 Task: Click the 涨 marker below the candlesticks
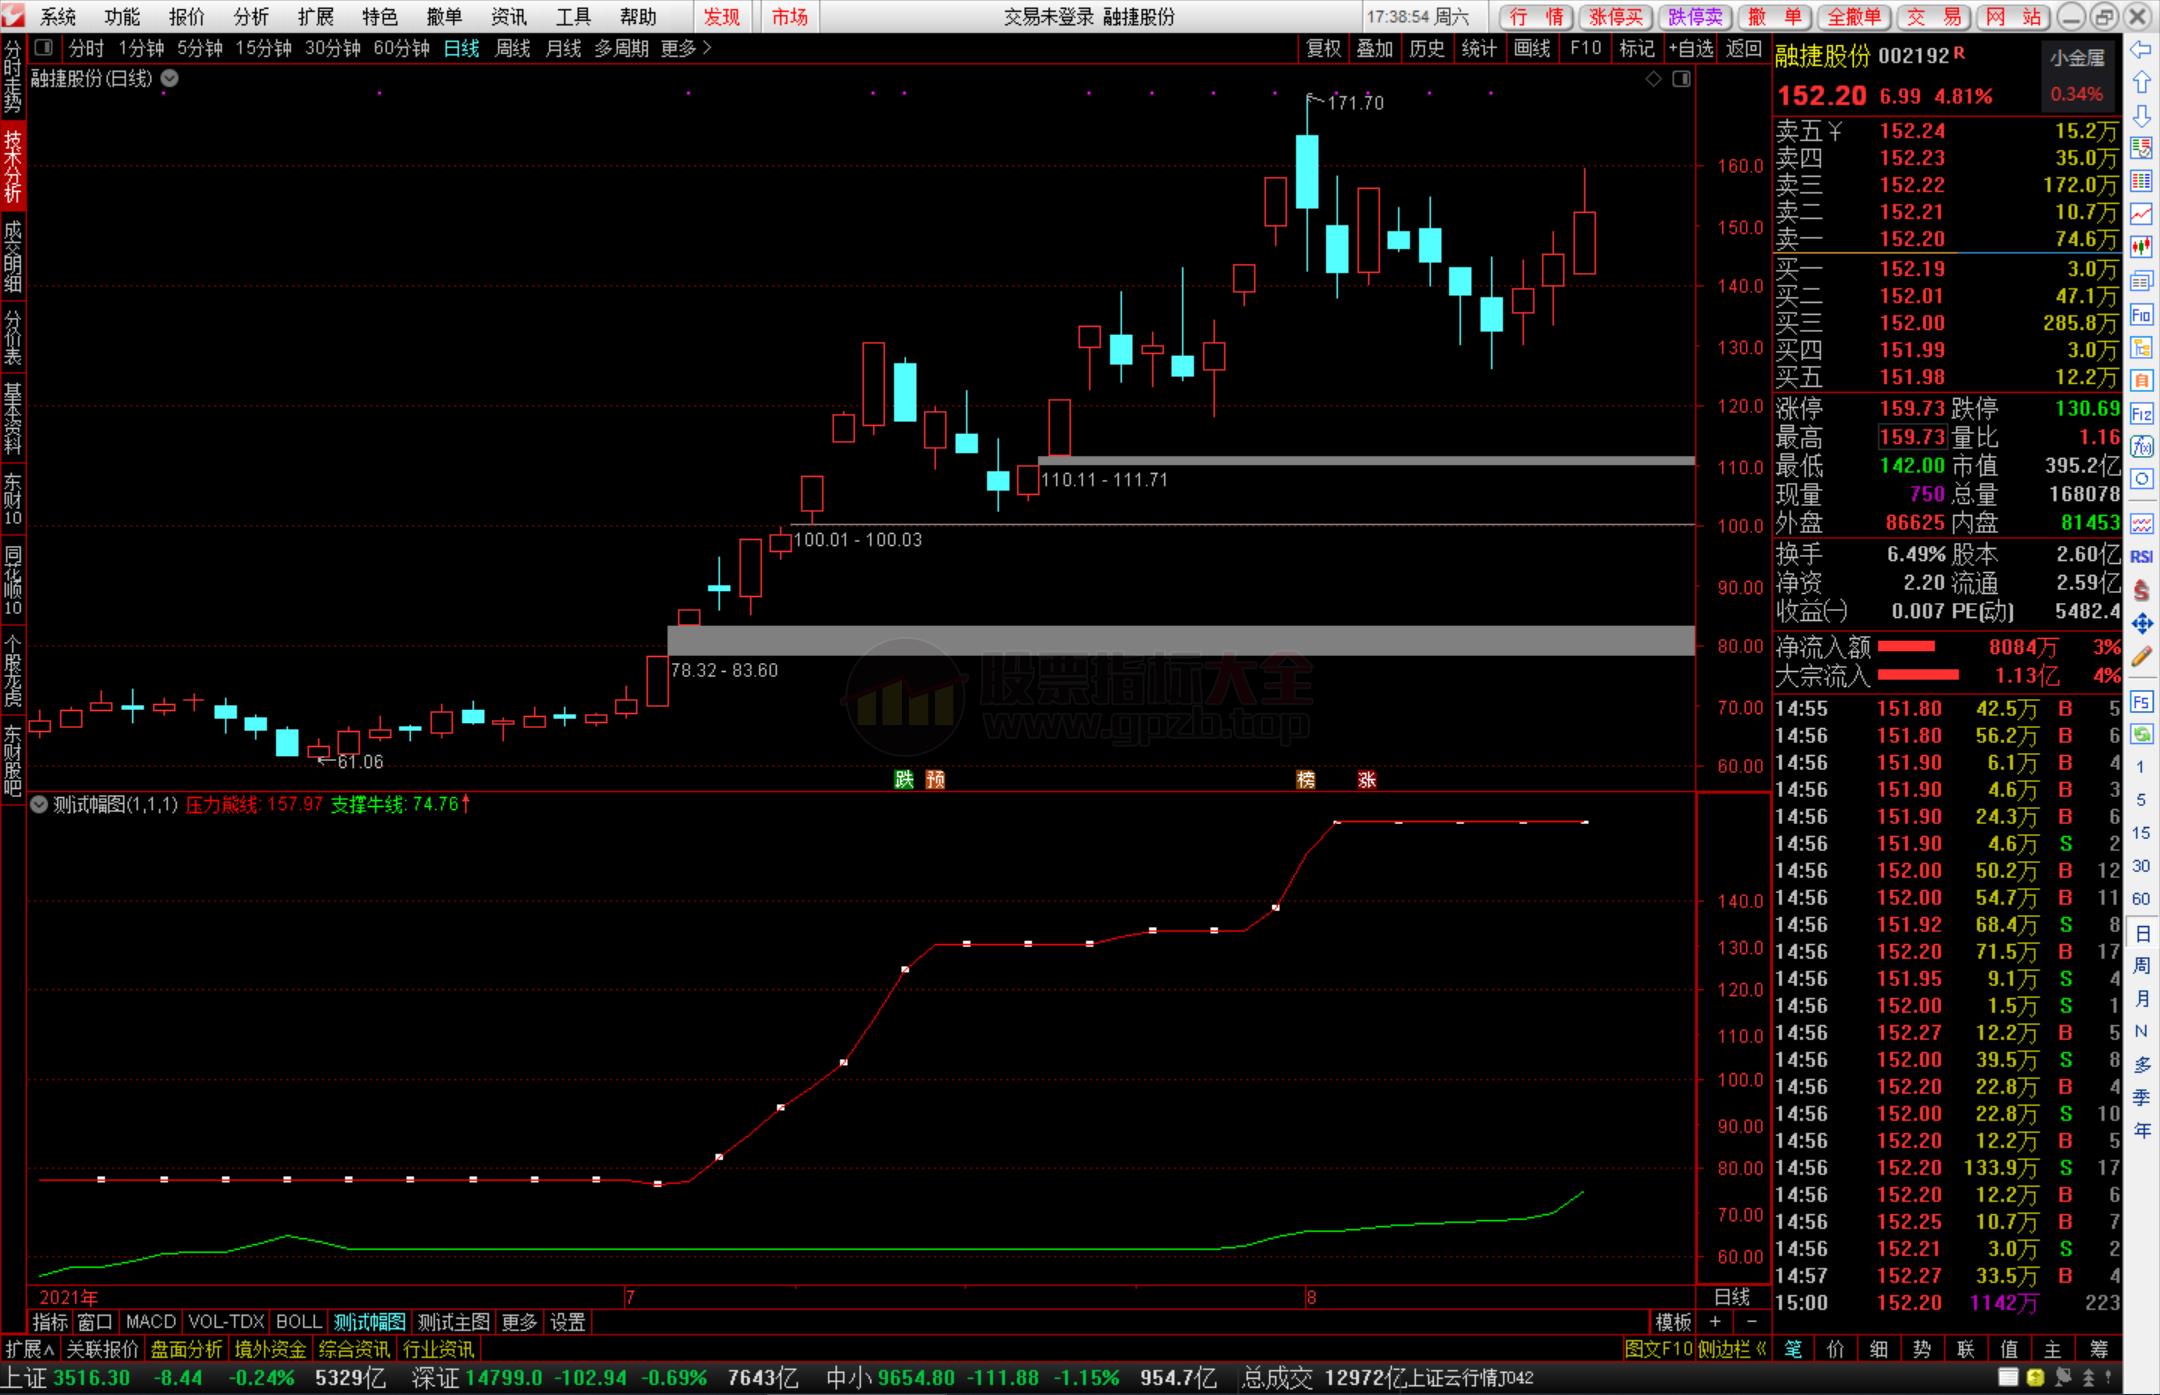pyautogui.click(x=1366, y=780)
